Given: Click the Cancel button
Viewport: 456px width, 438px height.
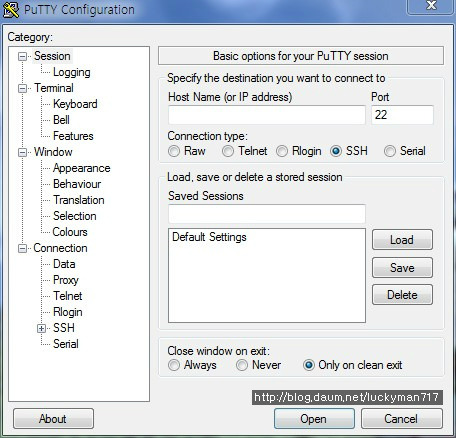Looking at the screenshot, I should [x=402, y=419].
